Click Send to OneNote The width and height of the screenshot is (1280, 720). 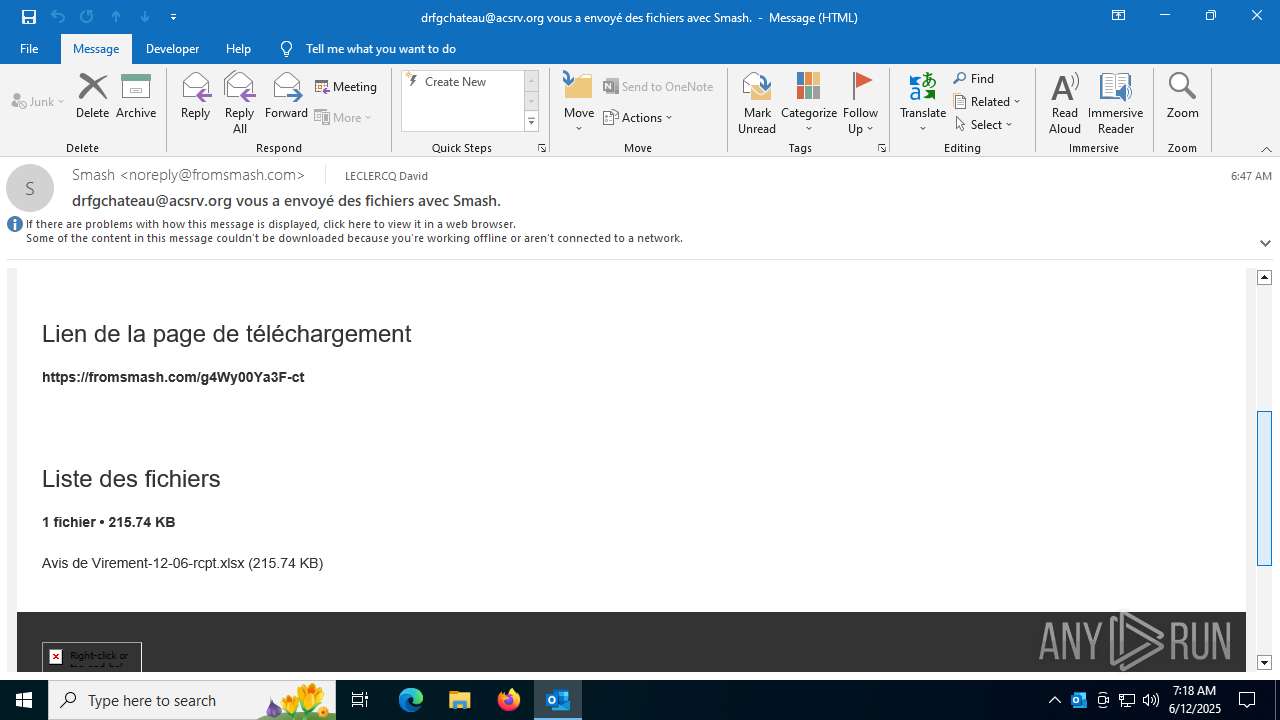(x=658, y=87)
